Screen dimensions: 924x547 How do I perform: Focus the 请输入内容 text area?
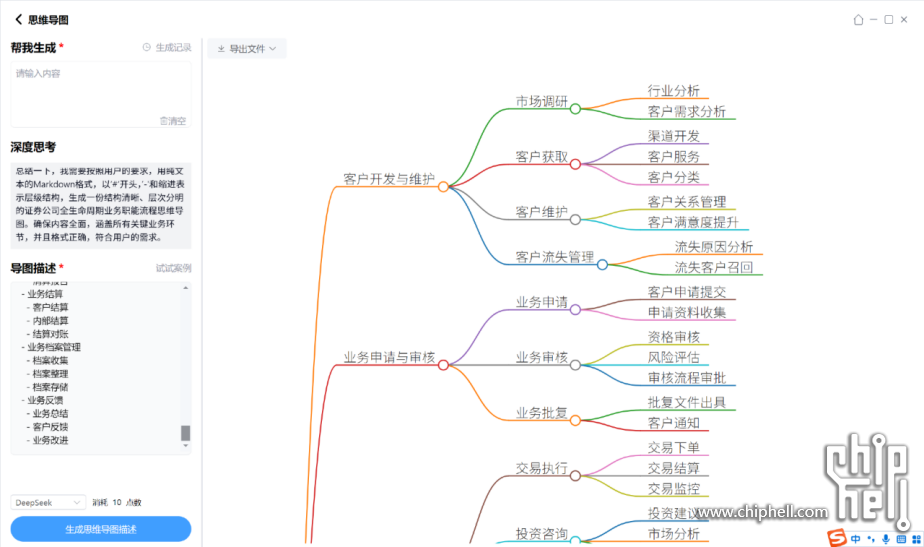[101, 94]
